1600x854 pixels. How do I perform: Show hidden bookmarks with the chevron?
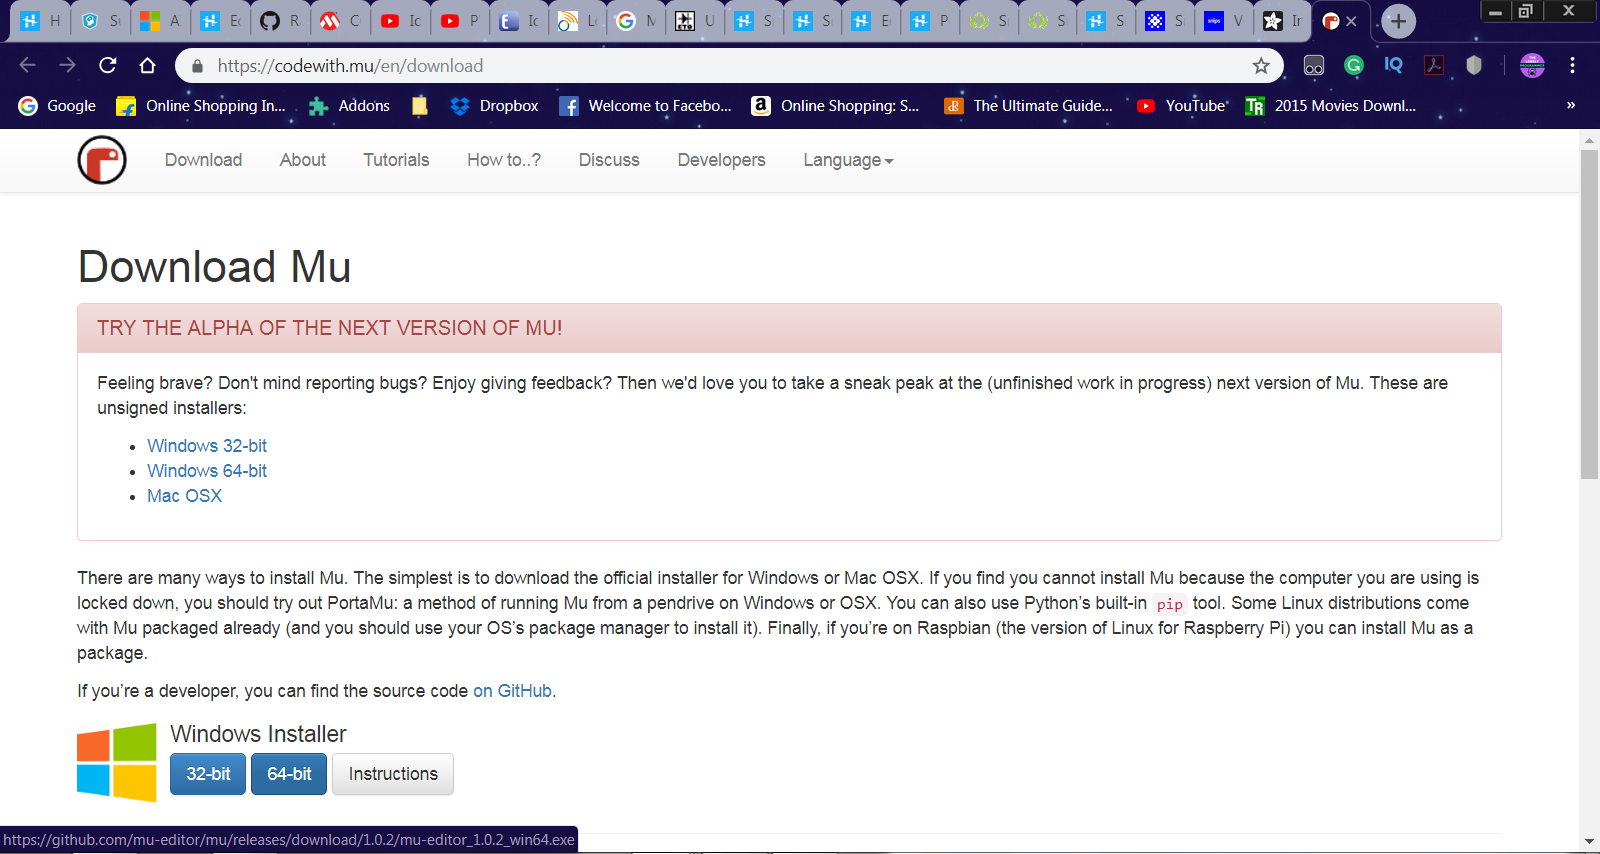(x=1571, y=105)
